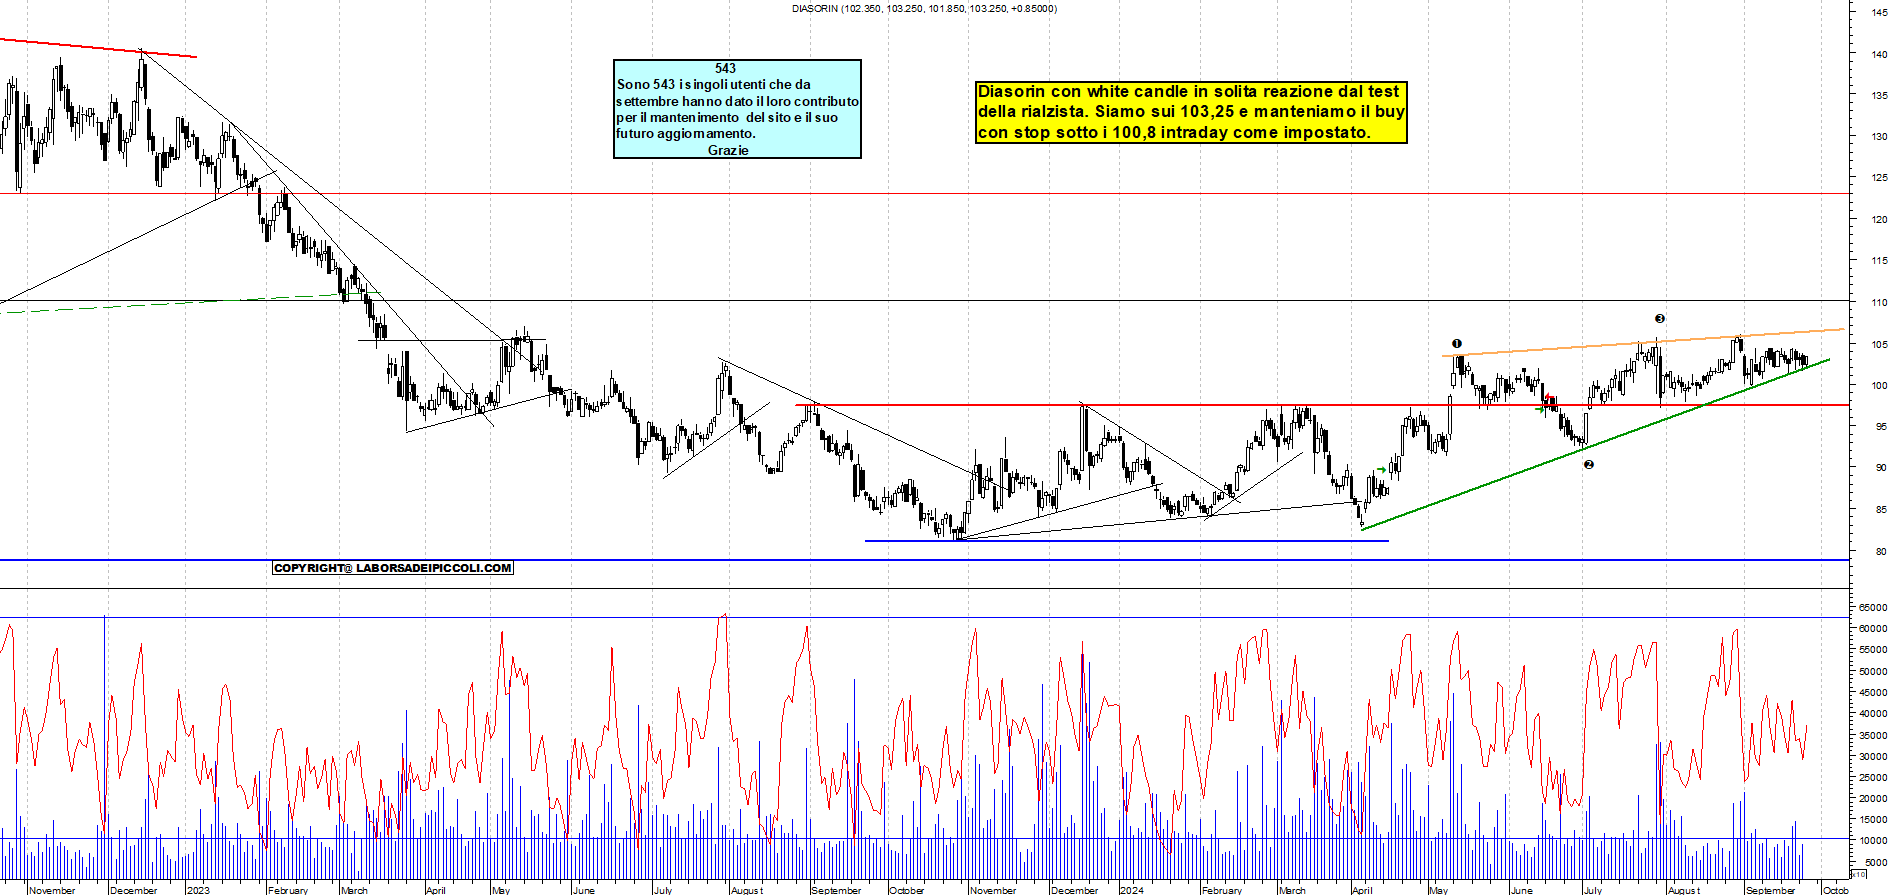This screenshot has width=1890, height=895.
Task: Click the 15000 volume axis label
Action: click(1874, 819)
